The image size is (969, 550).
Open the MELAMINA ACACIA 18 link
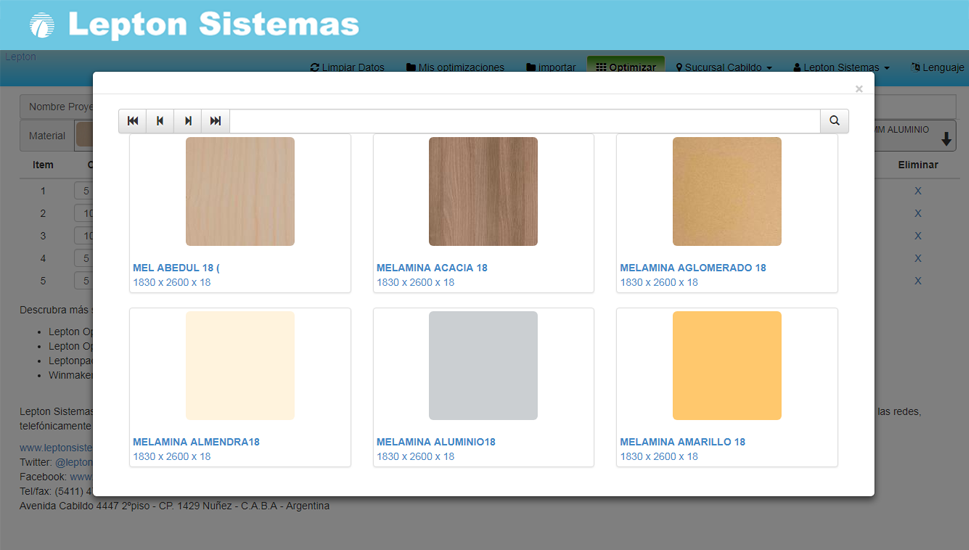point(431,268)
